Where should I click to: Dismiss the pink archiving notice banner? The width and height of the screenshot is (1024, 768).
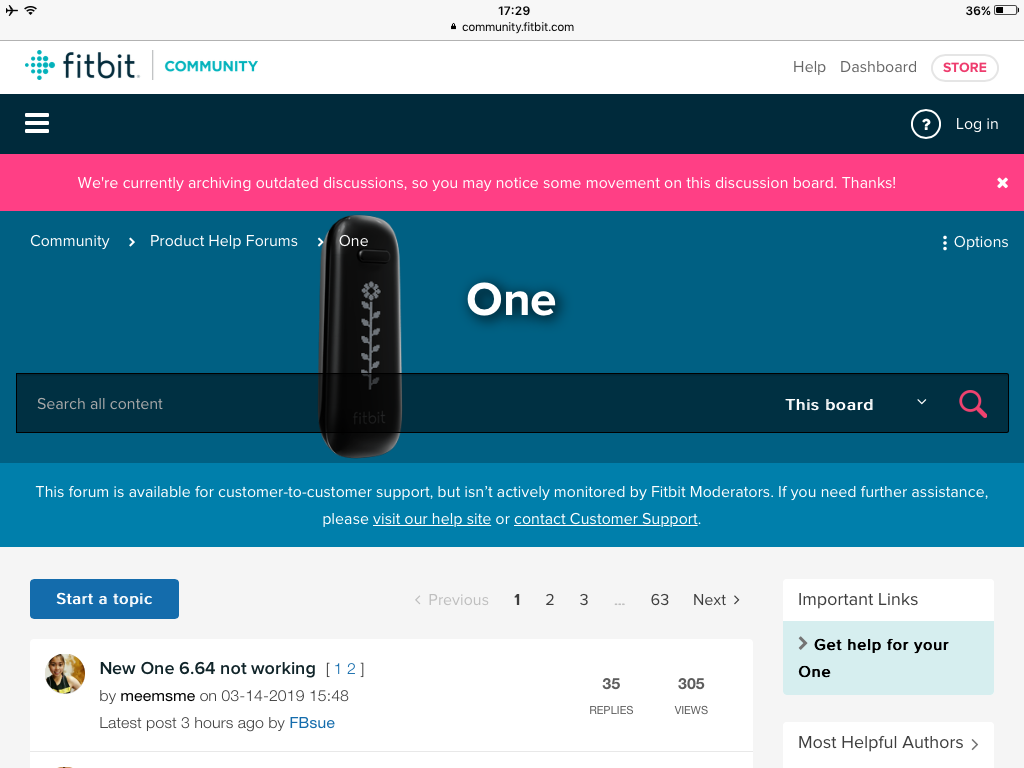pyautogui.click(x=1002, y=183)
